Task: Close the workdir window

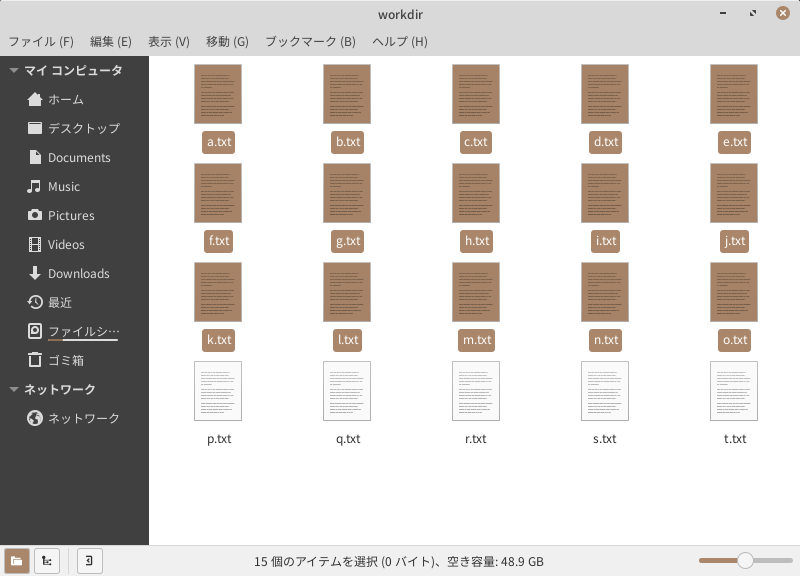Action: click(x=783, y=13)
